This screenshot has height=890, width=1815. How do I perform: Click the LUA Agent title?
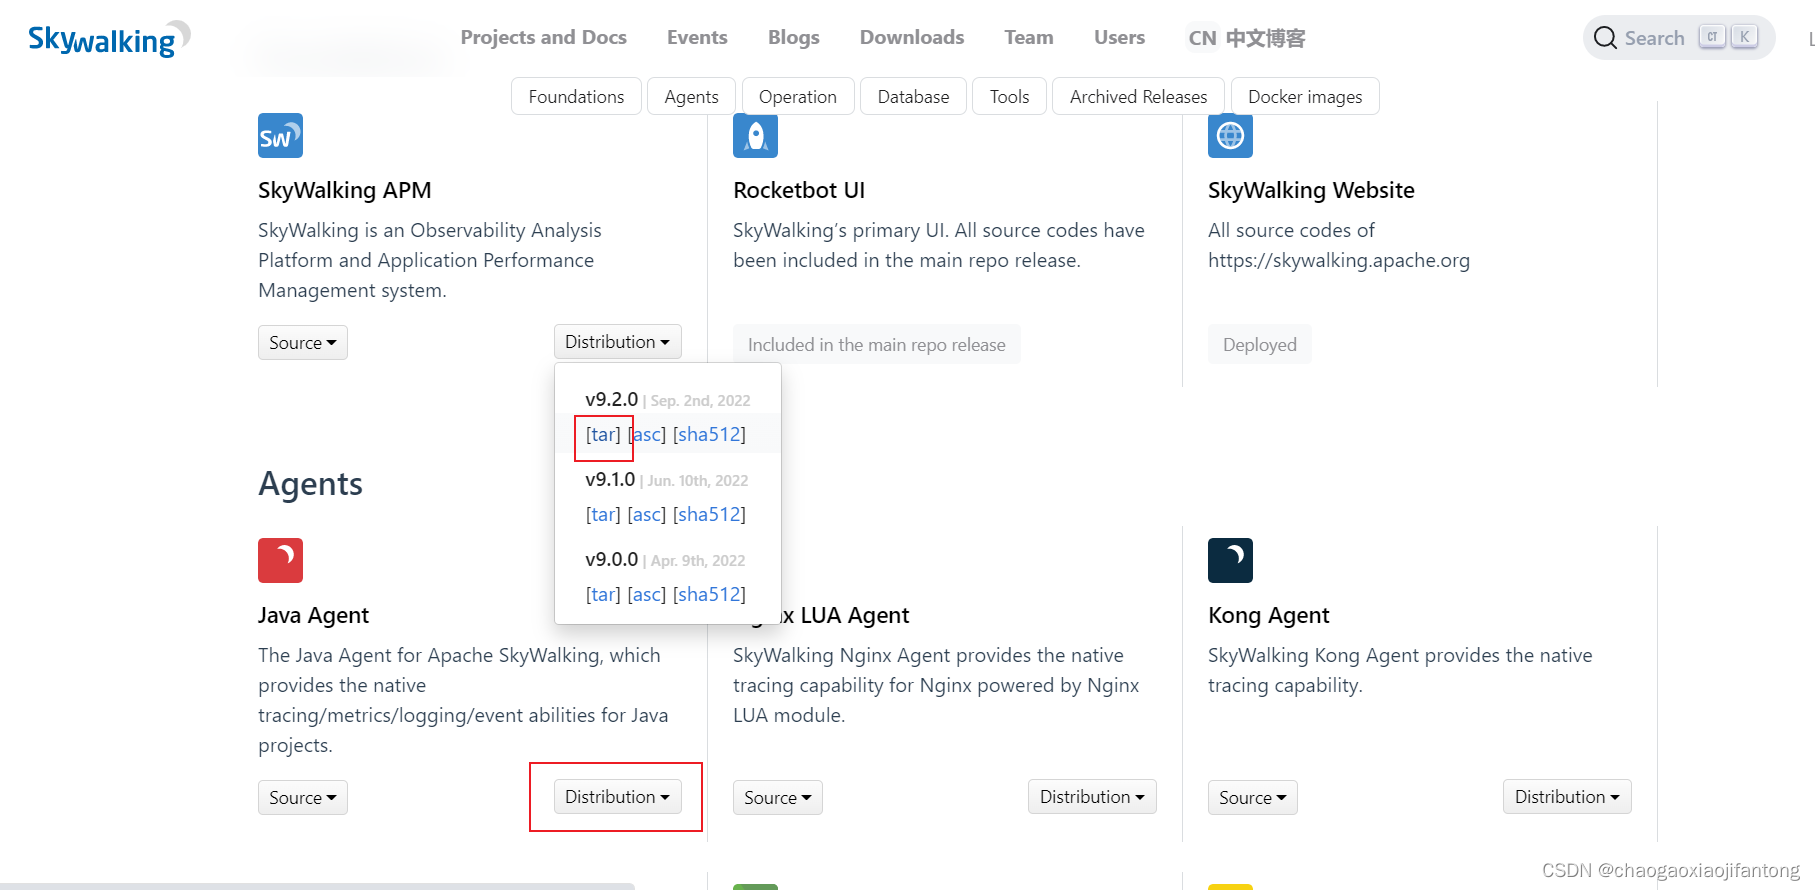click(x=846, y=615)
